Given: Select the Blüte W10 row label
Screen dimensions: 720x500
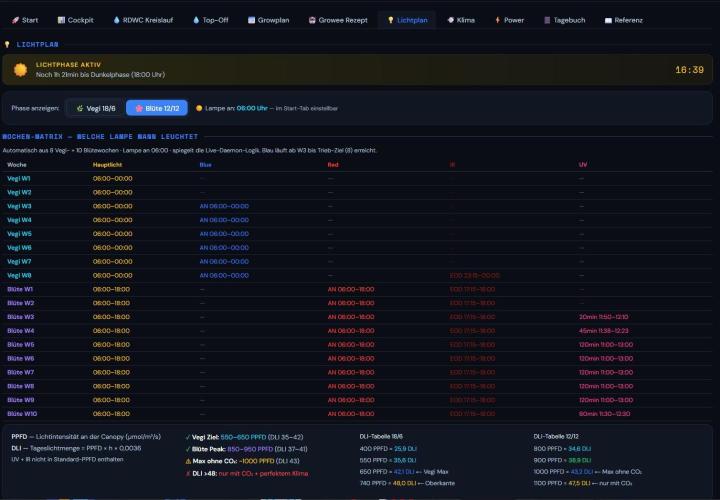Looking at the screenshot, I should pos(22,414).
